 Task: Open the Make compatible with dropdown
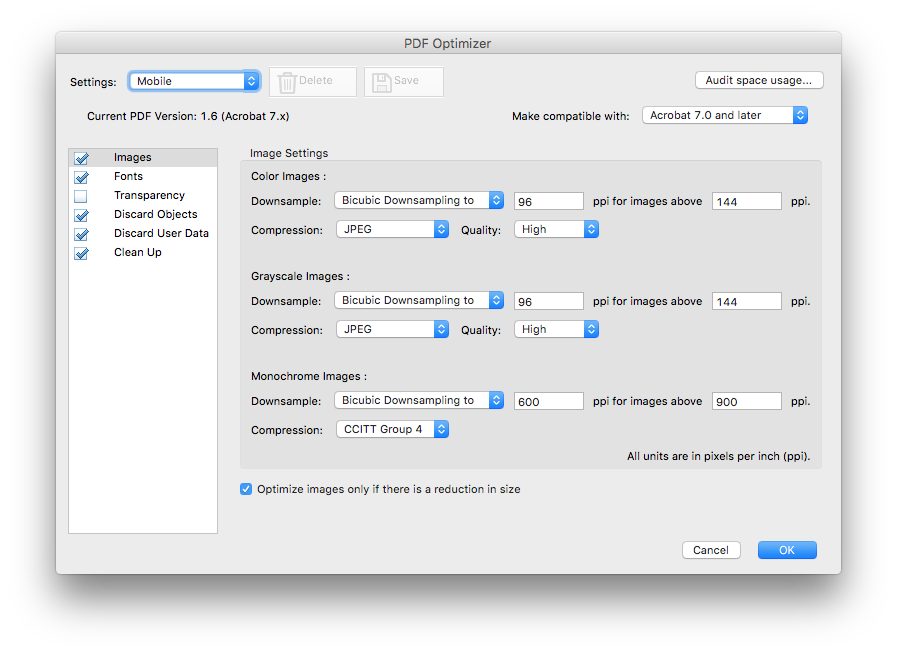724,115
